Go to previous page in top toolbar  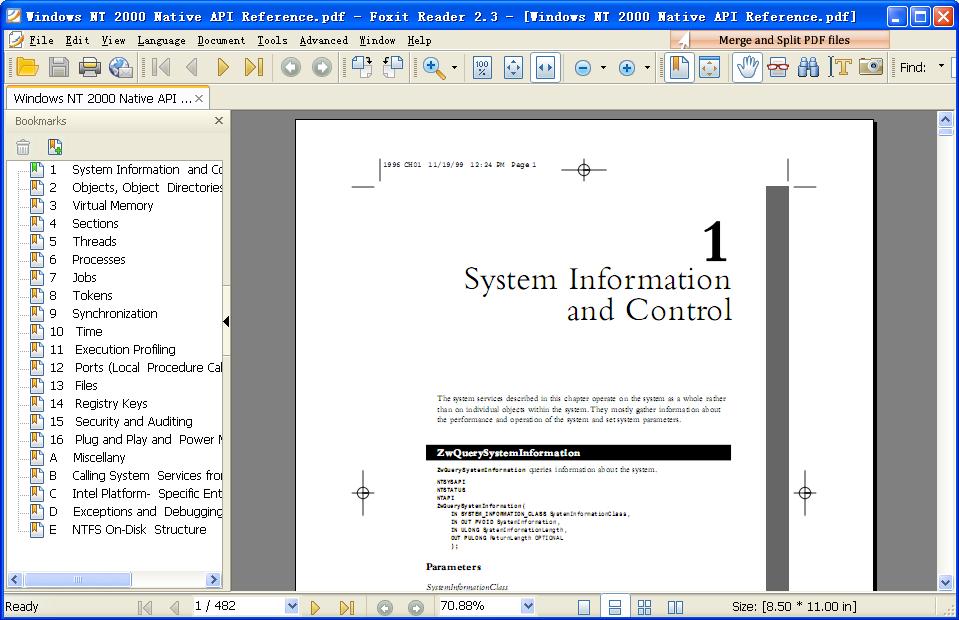click(x=191, y=67)
